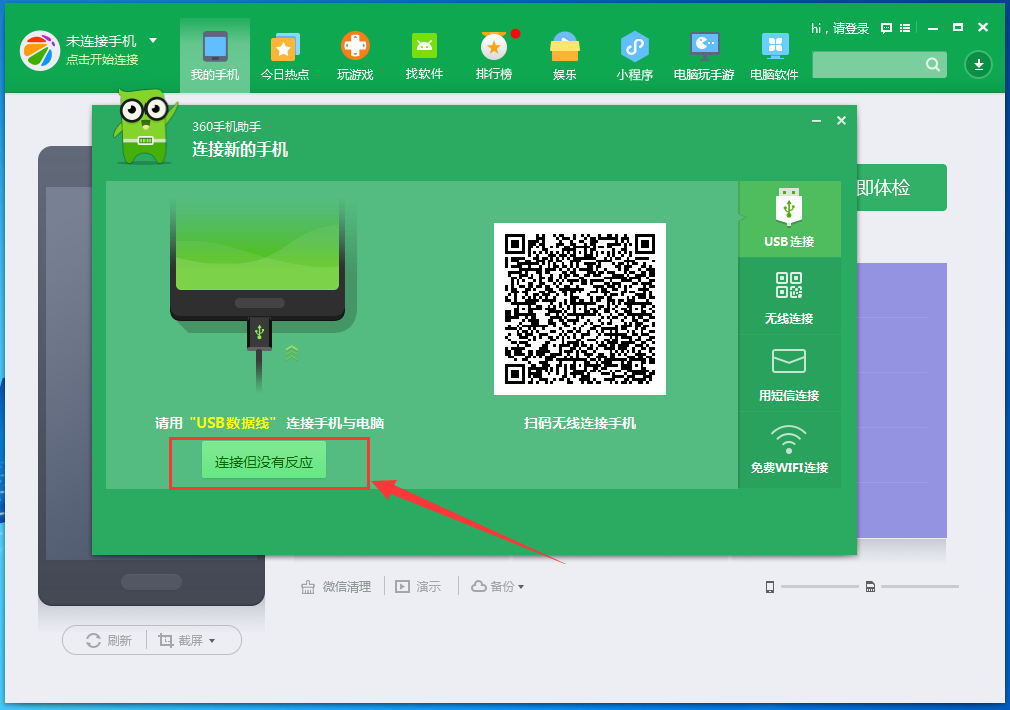Click the phone storage progress bar at bottom right
Image resolution: width=1010 pixels, height=710 pixels.
click(820, 587)
